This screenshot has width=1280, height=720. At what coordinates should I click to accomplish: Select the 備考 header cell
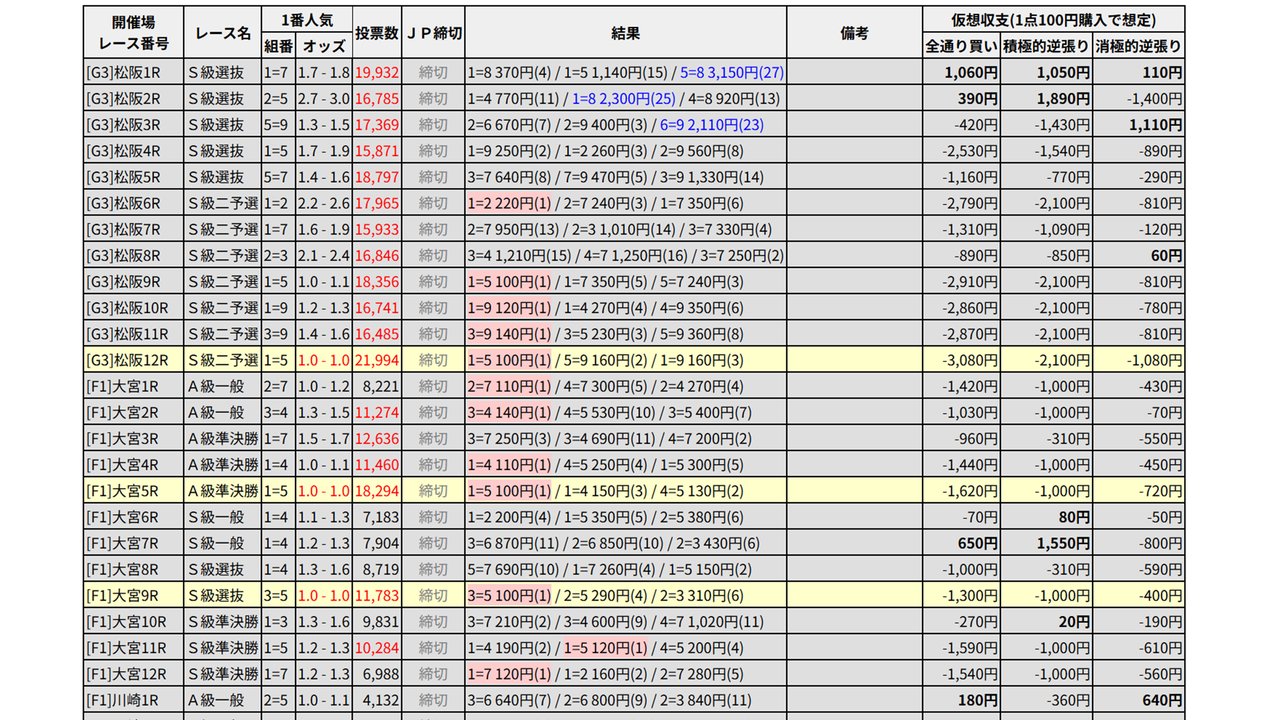pos(855,32)
